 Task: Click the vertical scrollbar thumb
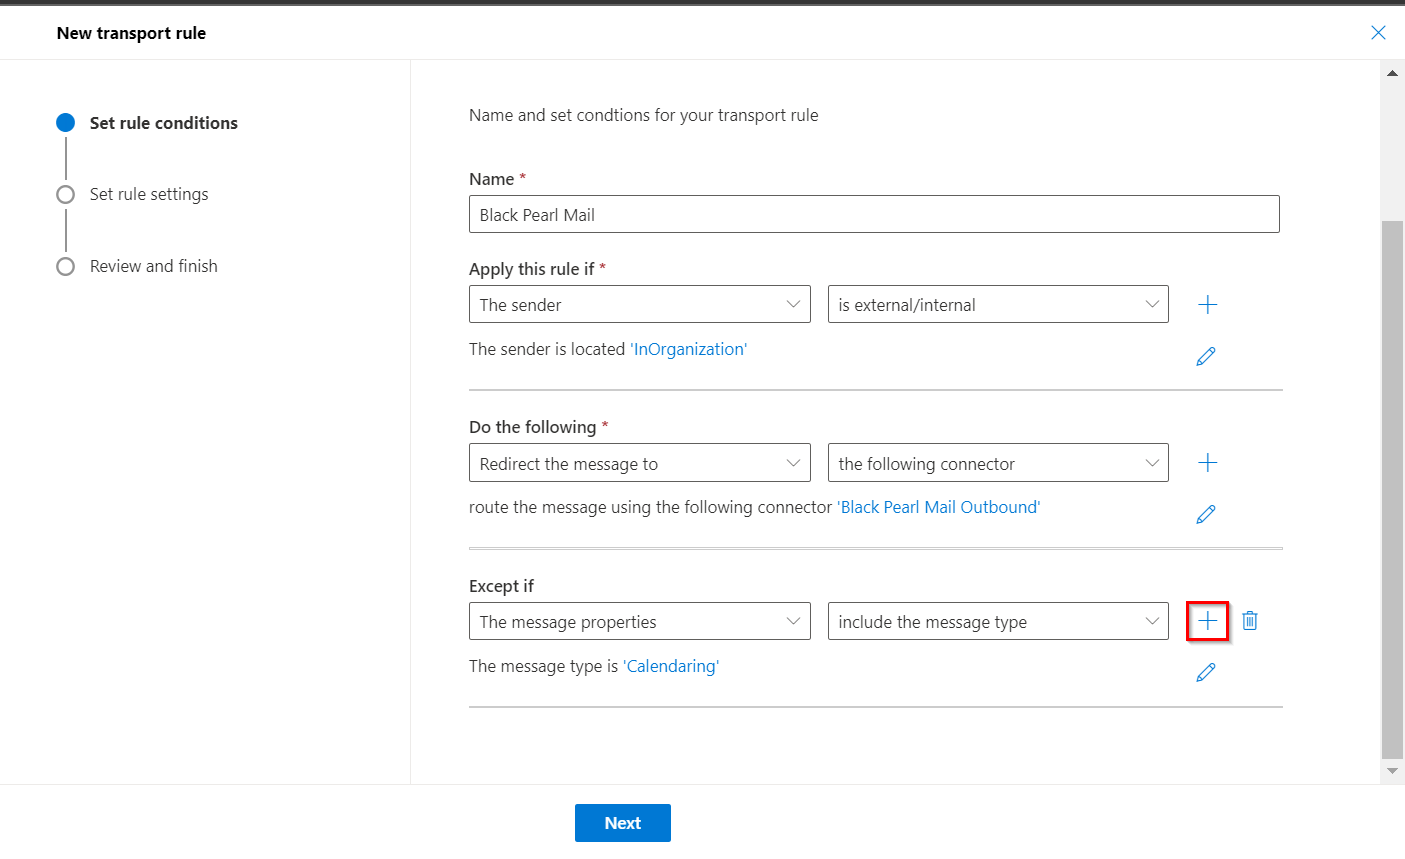pyautogui.click(x=1392, y=488)
